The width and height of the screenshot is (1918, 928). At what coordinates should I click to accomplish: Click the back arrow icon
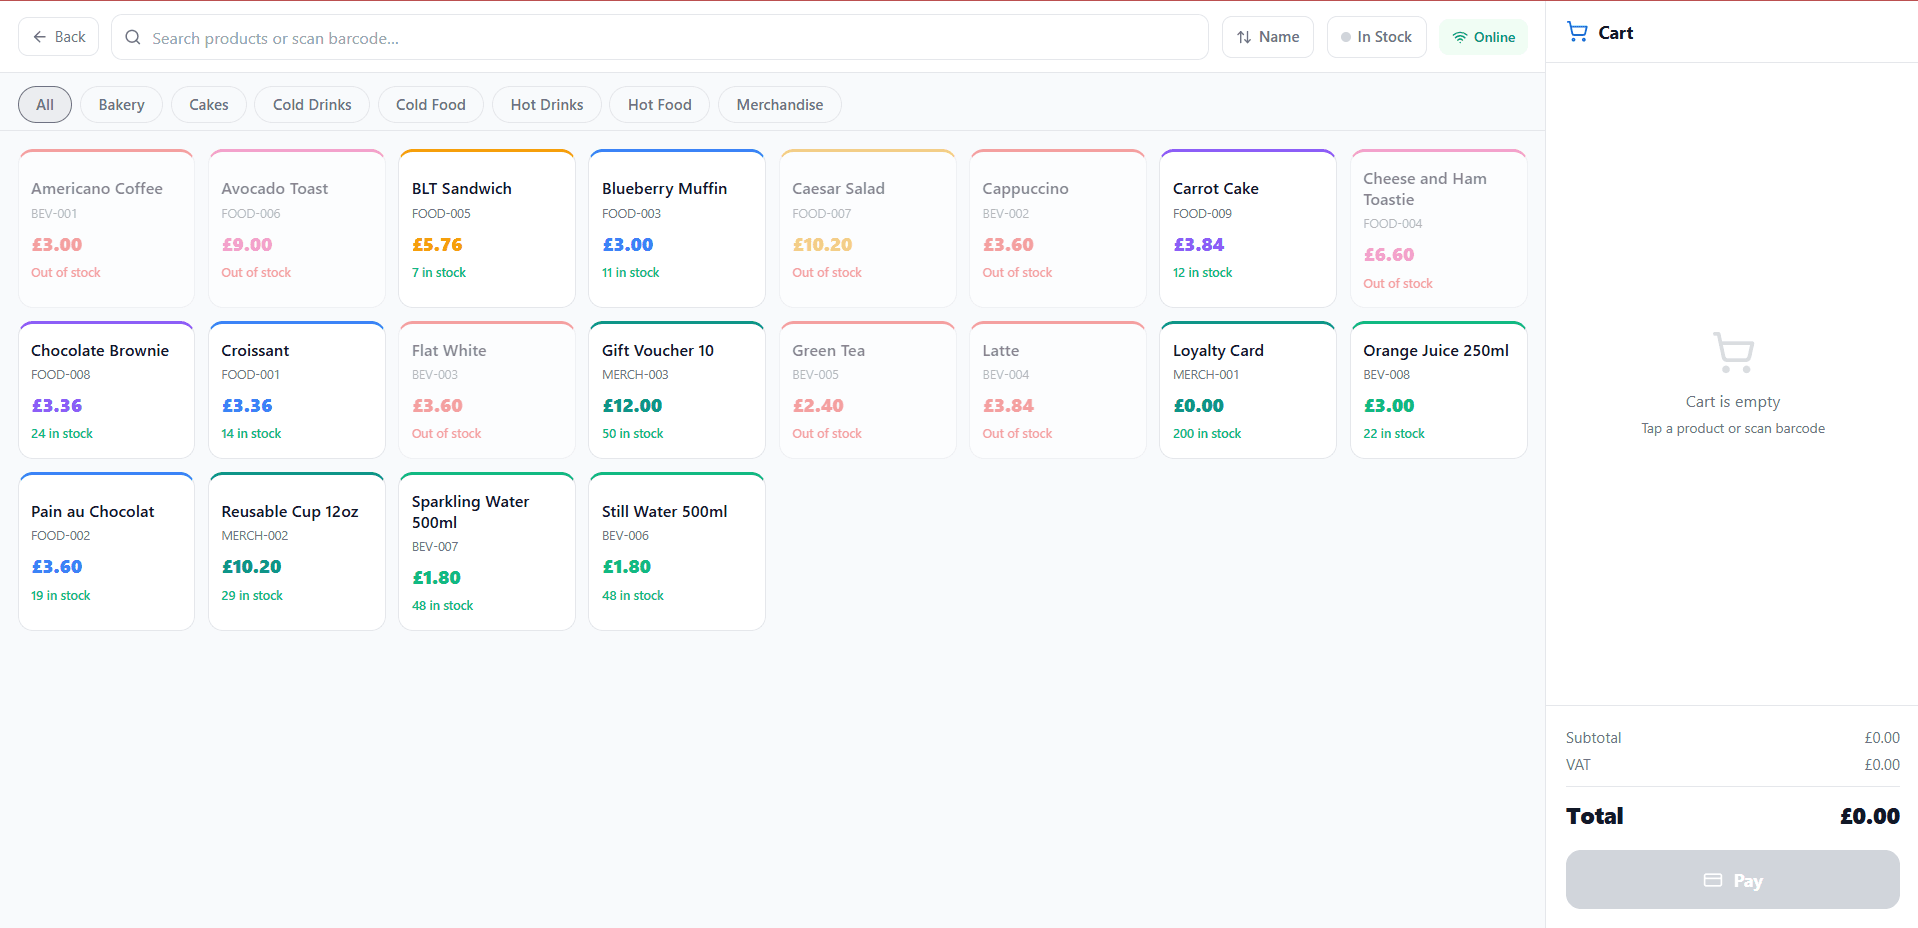tap(40, 37)
